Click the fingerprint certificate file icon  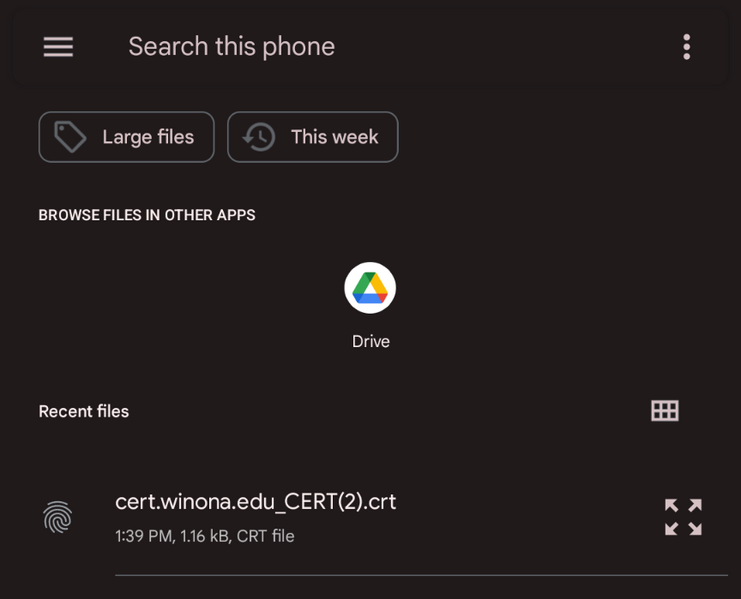coord(58,517)
